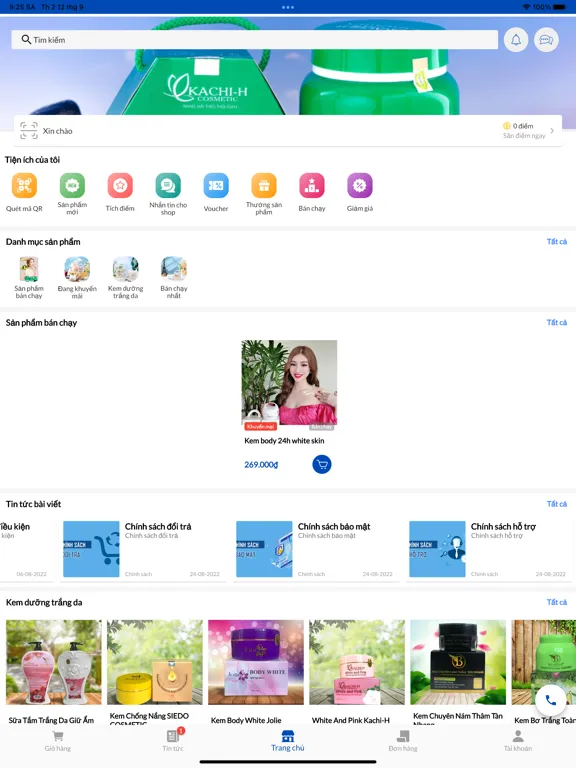Open White And Pink Kachi-H product
The width and height of the screenshot is (576, 768).
click(357, 672)
